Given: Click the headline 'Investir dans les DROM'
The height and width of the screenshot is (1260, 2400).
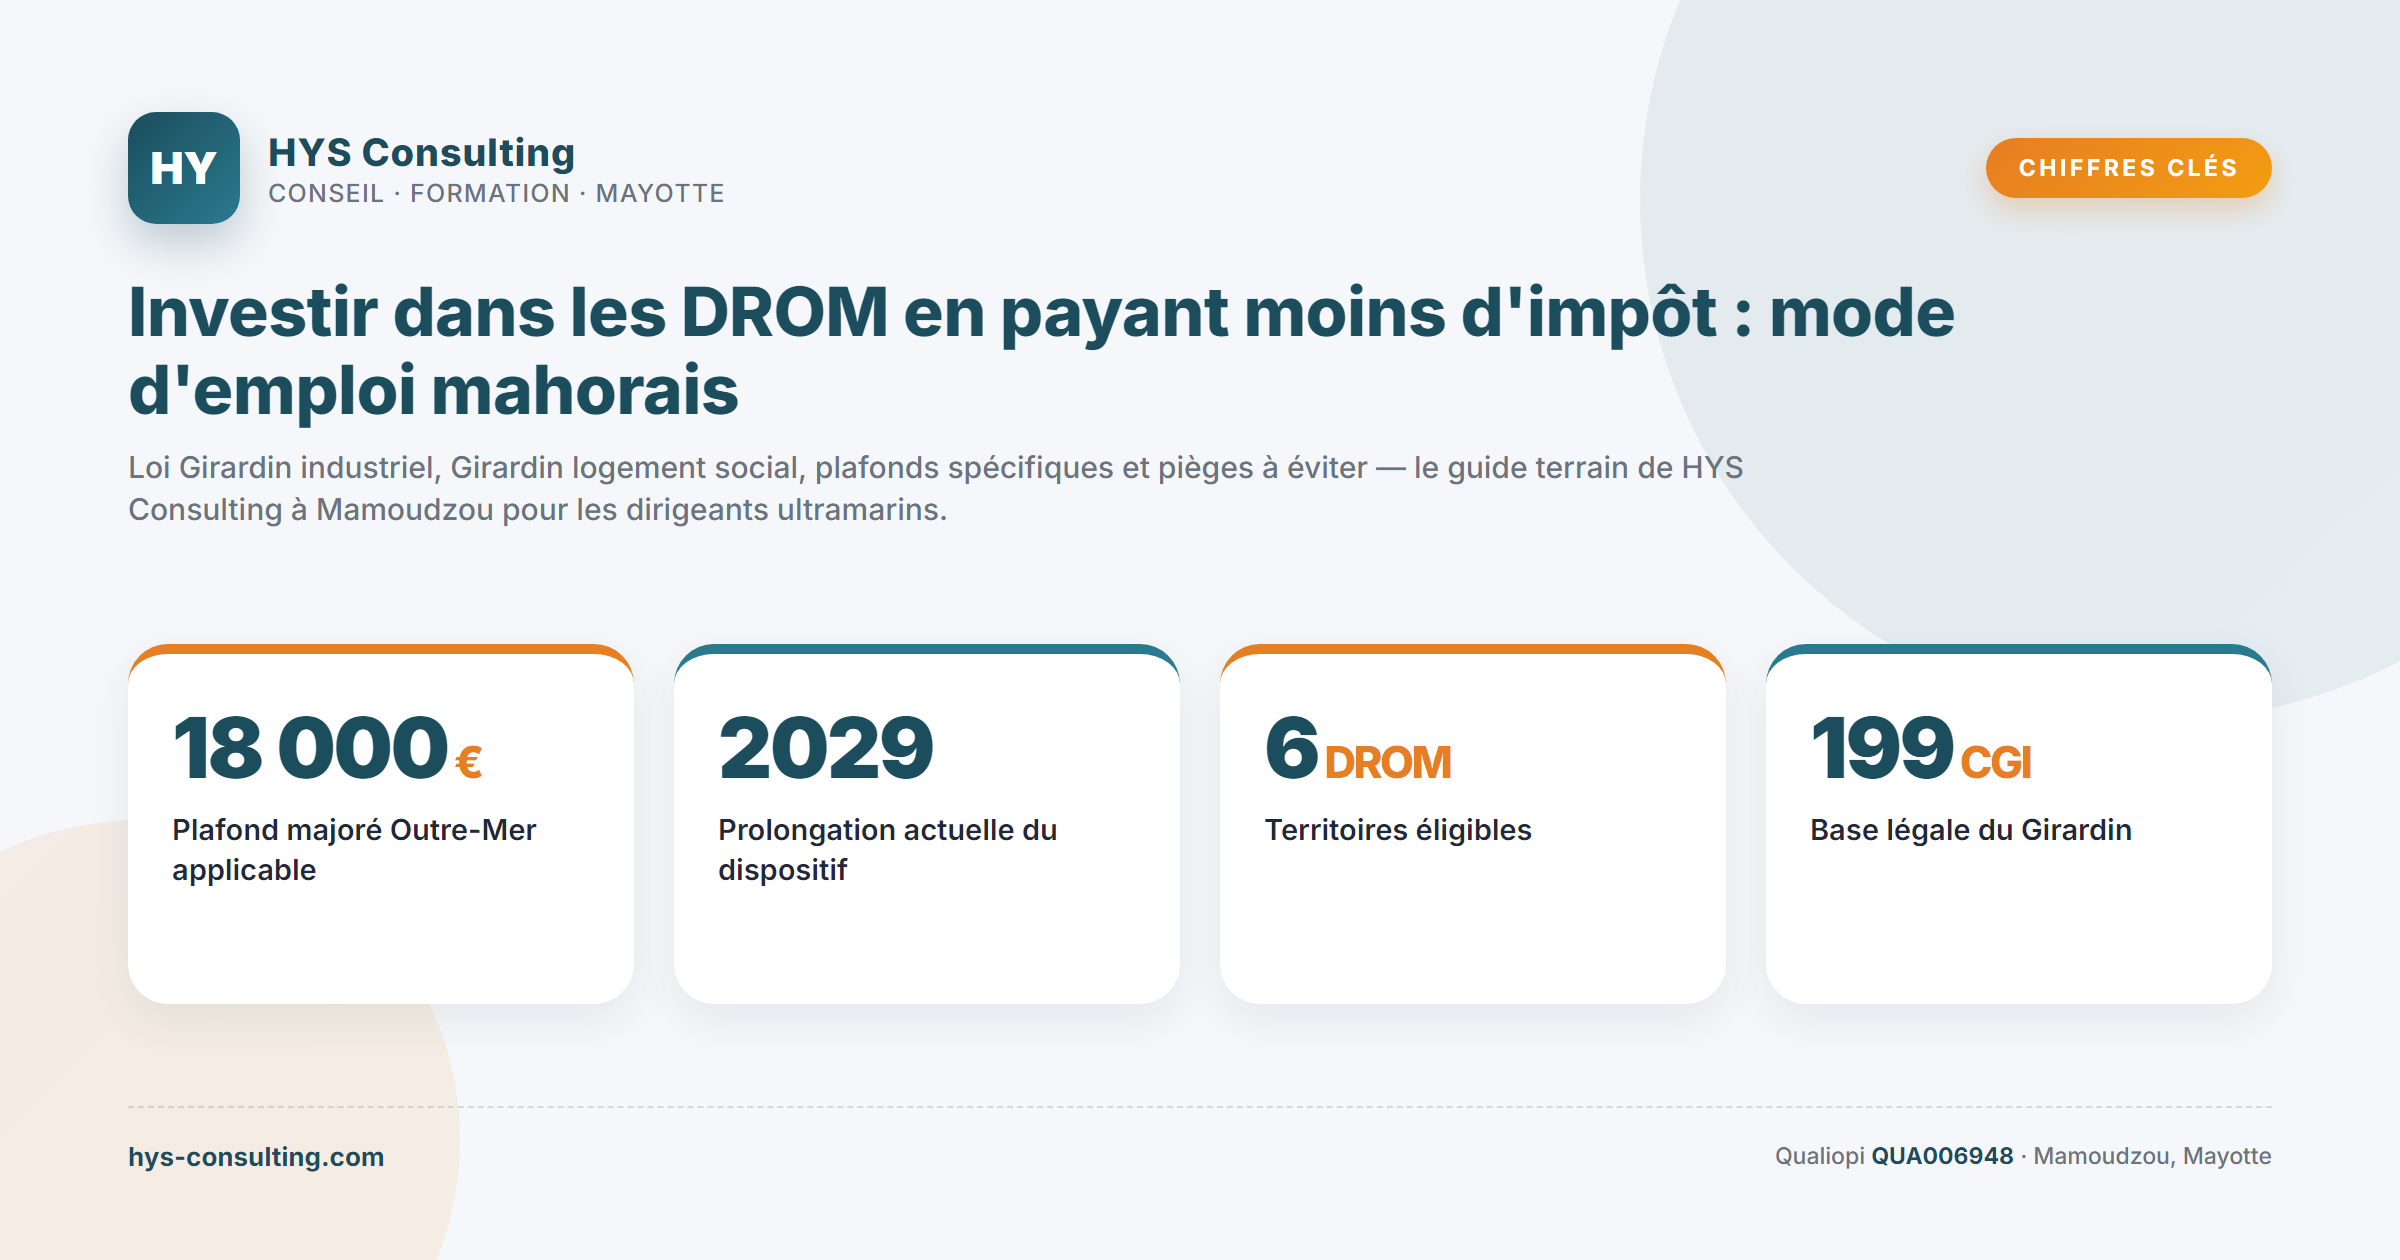Looking at the screenshot, I should (x=1041, y=350).
